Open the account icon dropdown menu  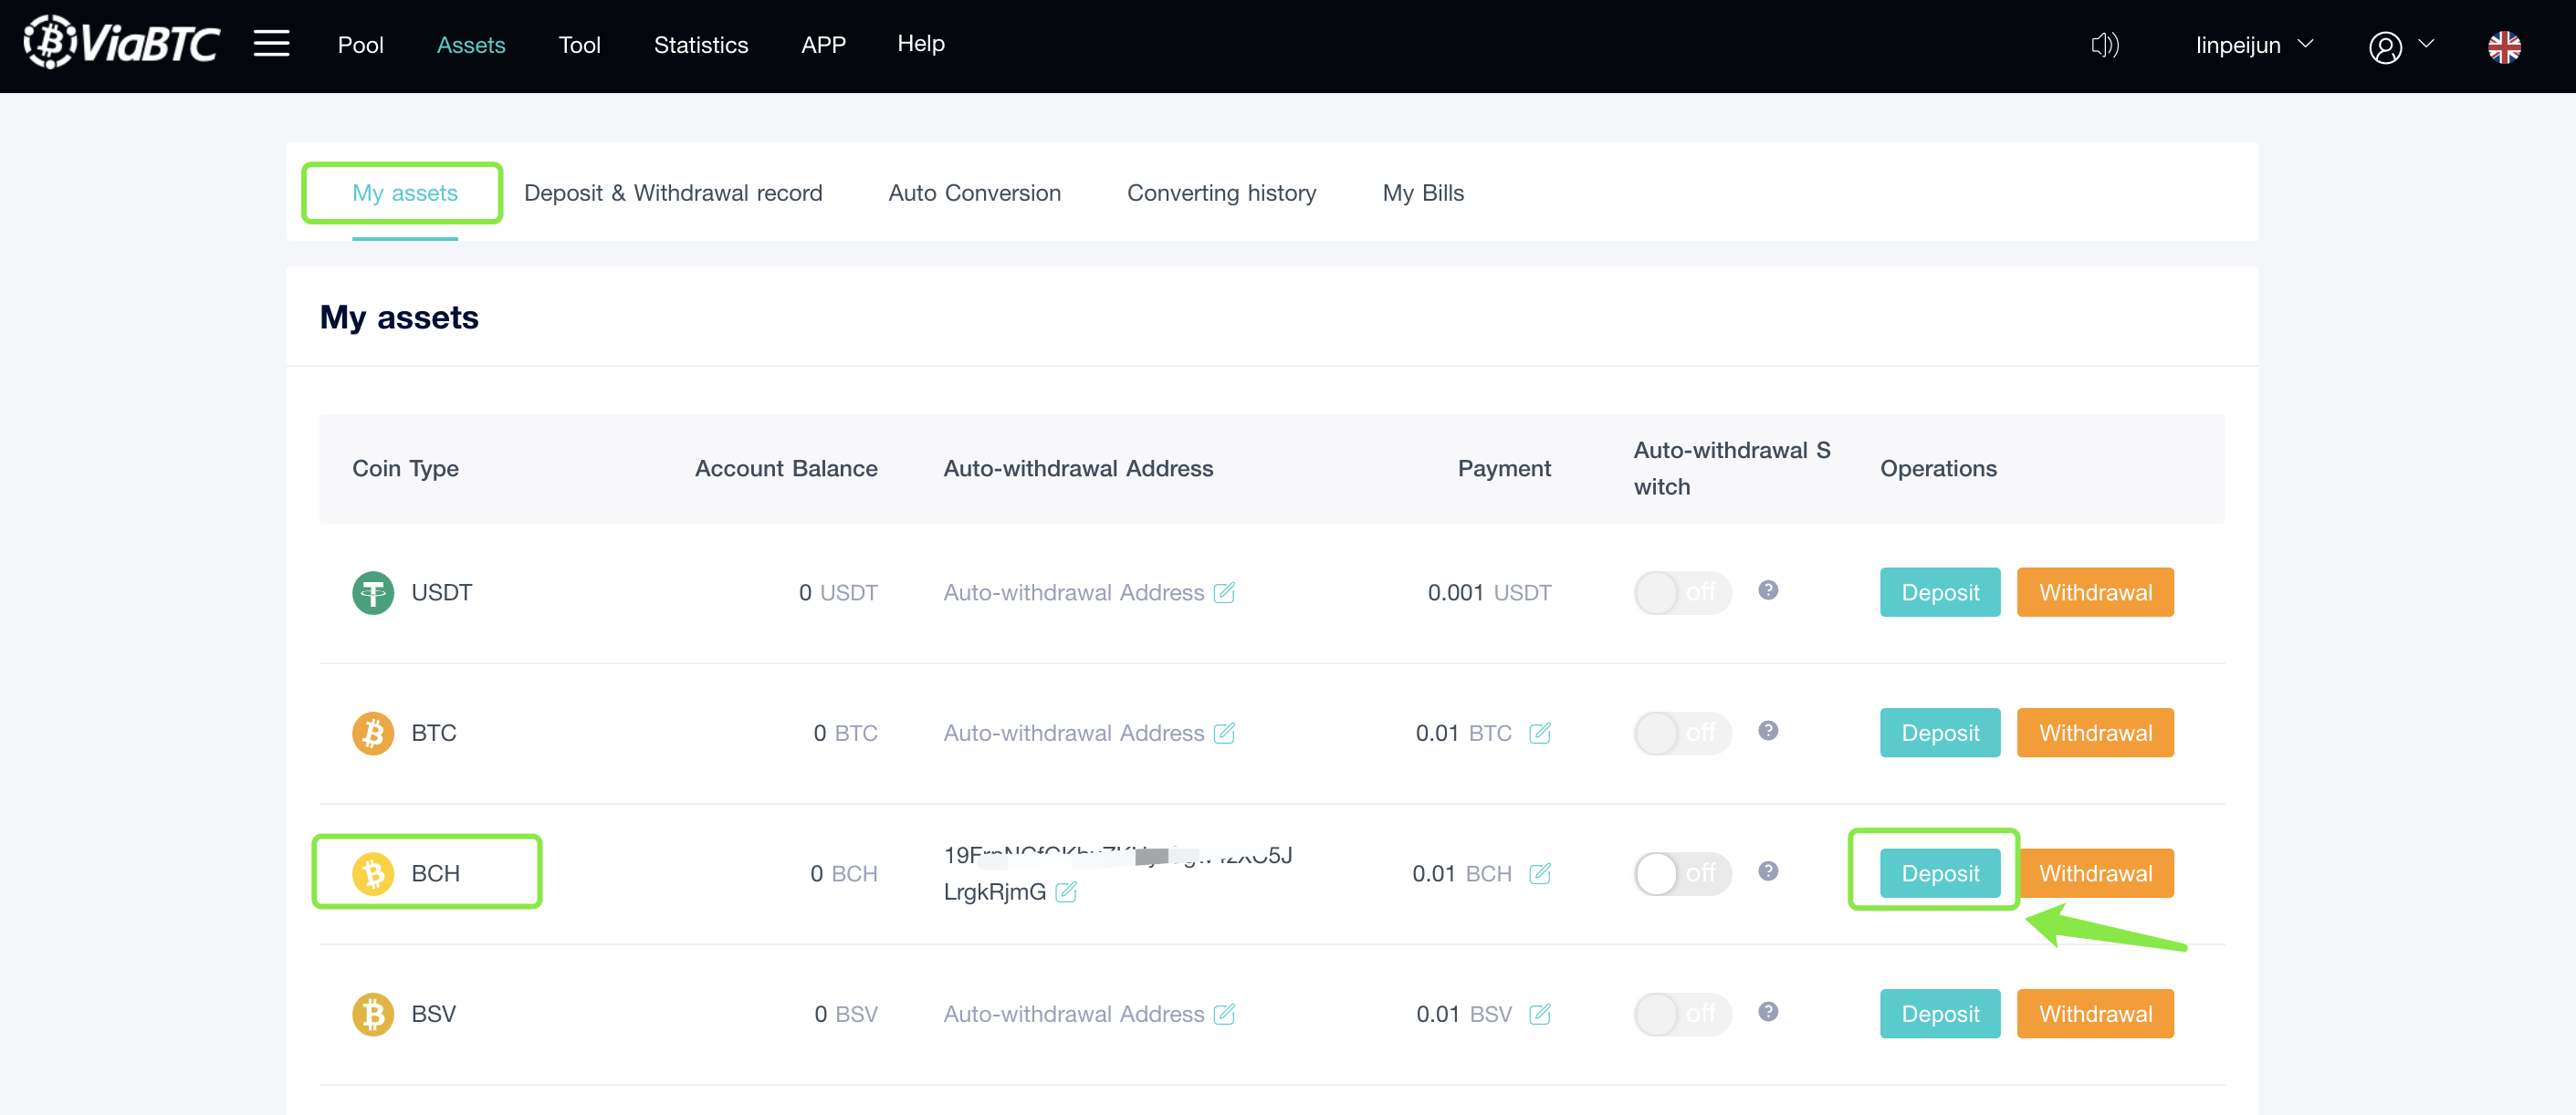tap(2425, 46)
